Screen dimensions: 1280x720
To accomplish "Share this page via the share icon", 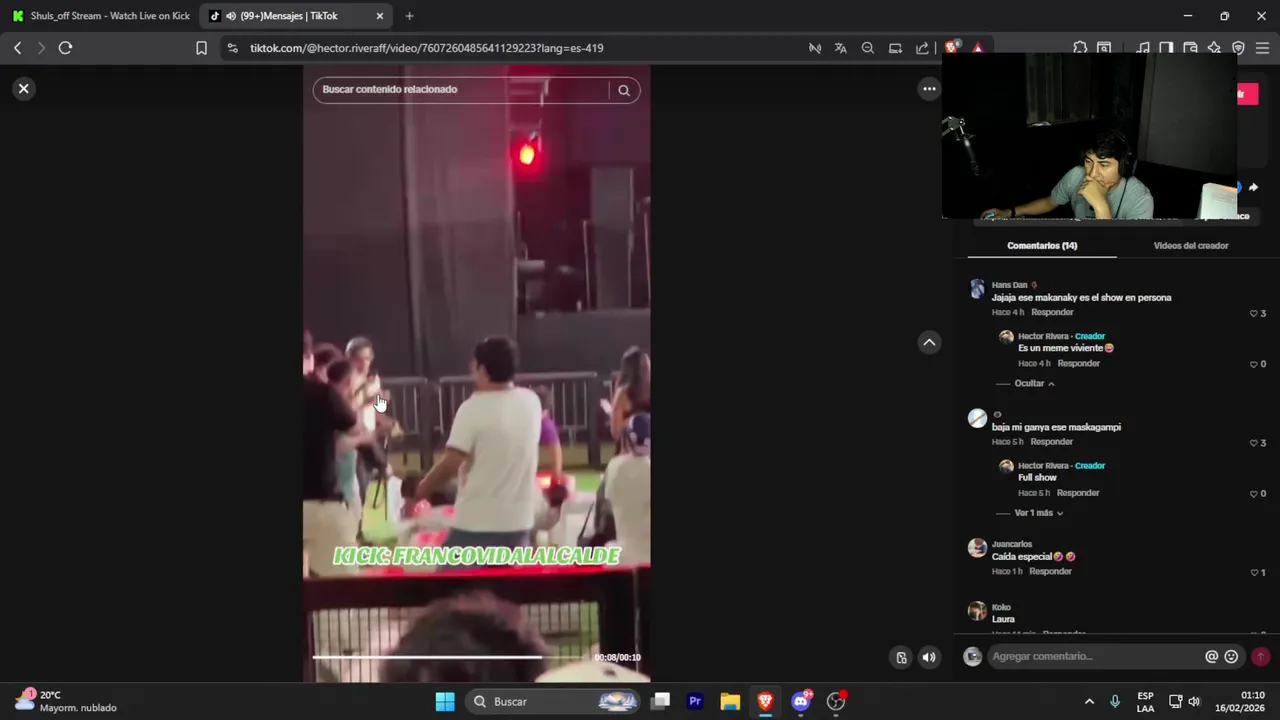I will pos(922,48).
